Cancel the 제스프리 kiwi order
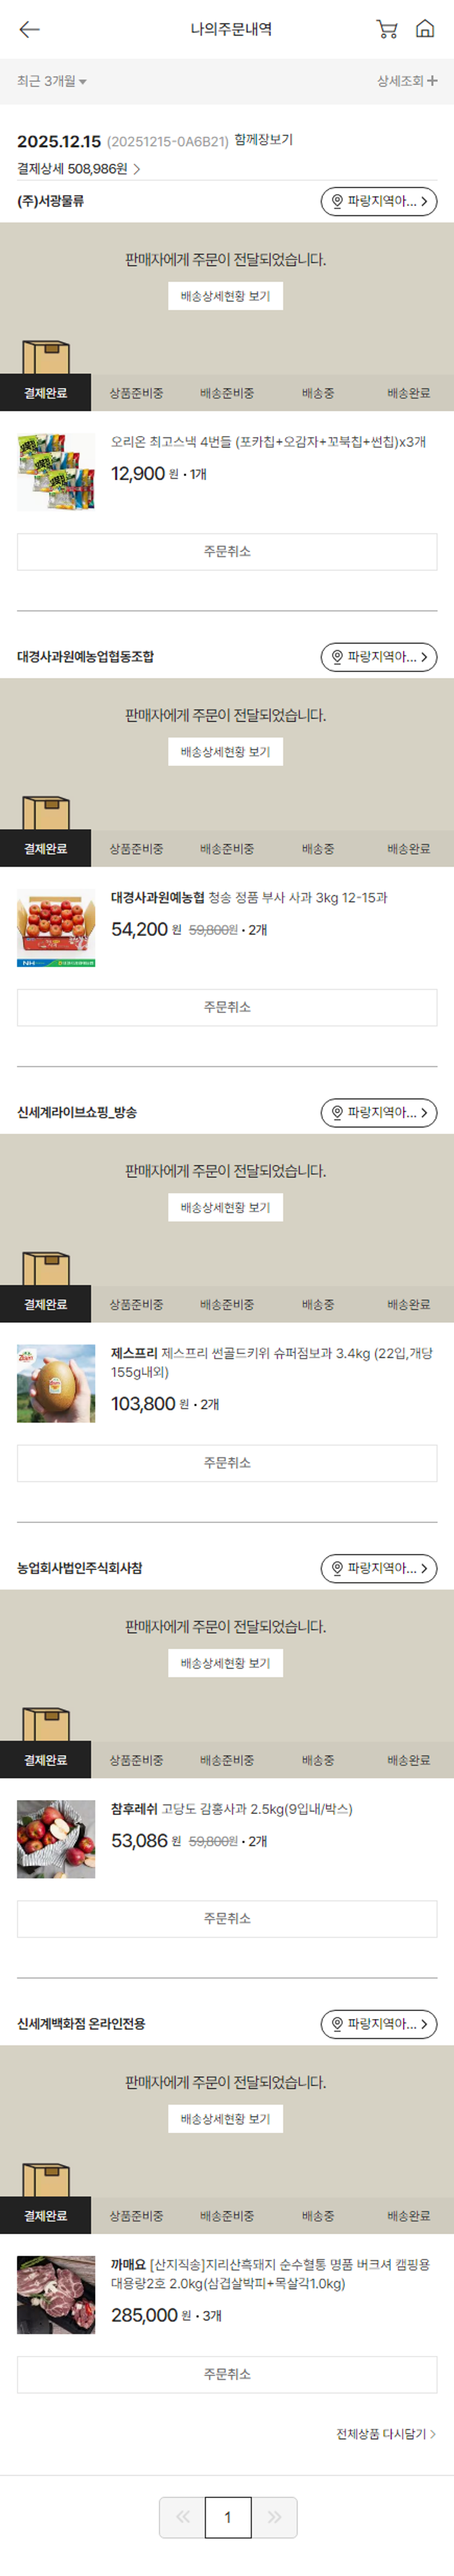Viewport: 454px width, 2576px height. tap(227, 1463)
